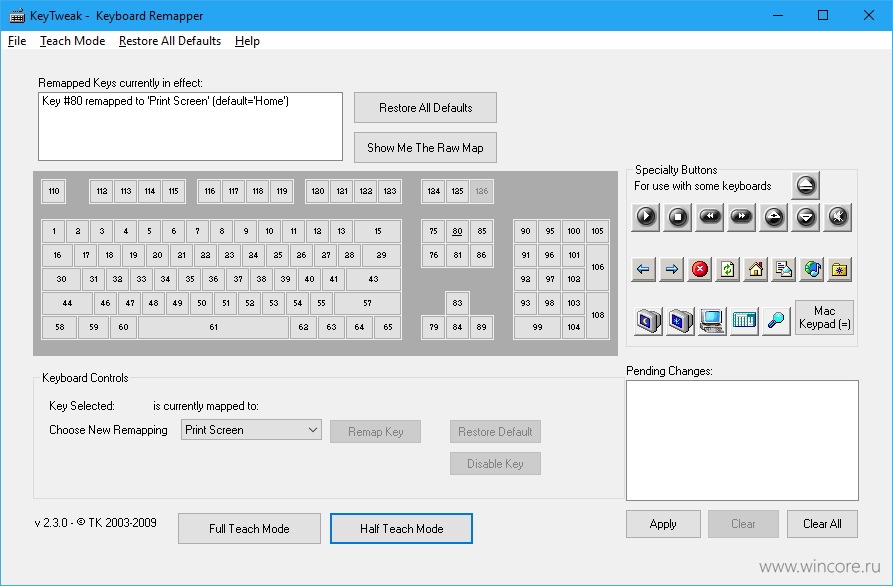Choose the Next Track specialty button

click(x=742, y=217)
